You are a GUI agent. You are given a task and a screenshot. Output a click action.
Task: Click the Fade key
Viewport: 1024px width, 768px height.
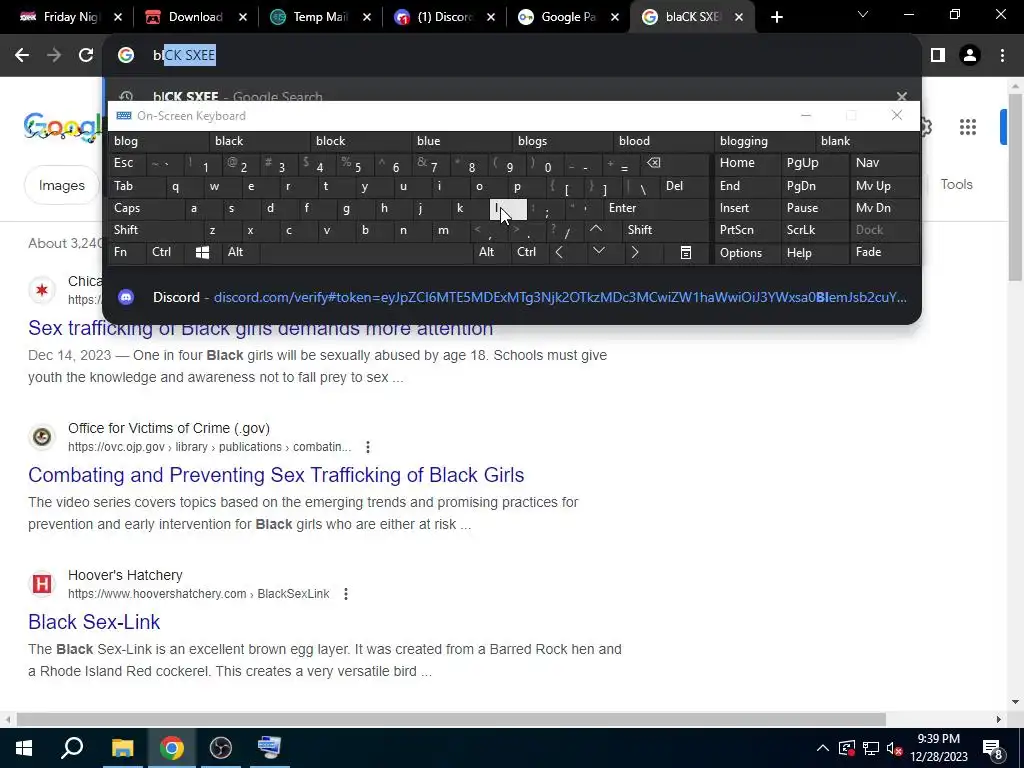pyautogui.click(x=884, y=252)
